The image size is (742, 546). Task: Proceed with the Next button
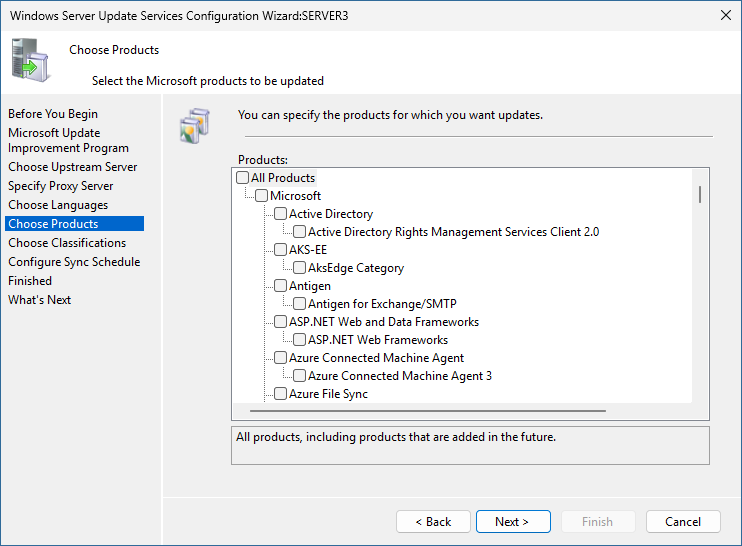513,521
